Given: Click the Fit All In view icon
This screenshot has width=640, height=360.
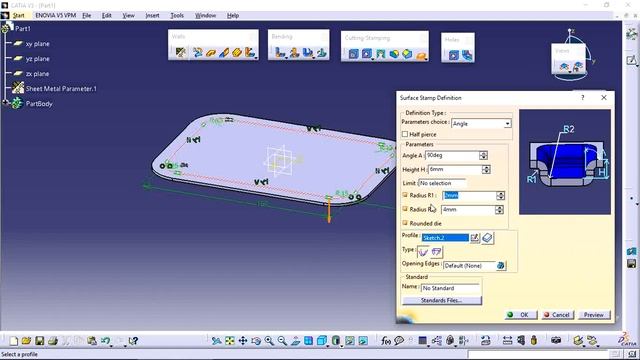Looking at the screenshot, I should point(229,340).
